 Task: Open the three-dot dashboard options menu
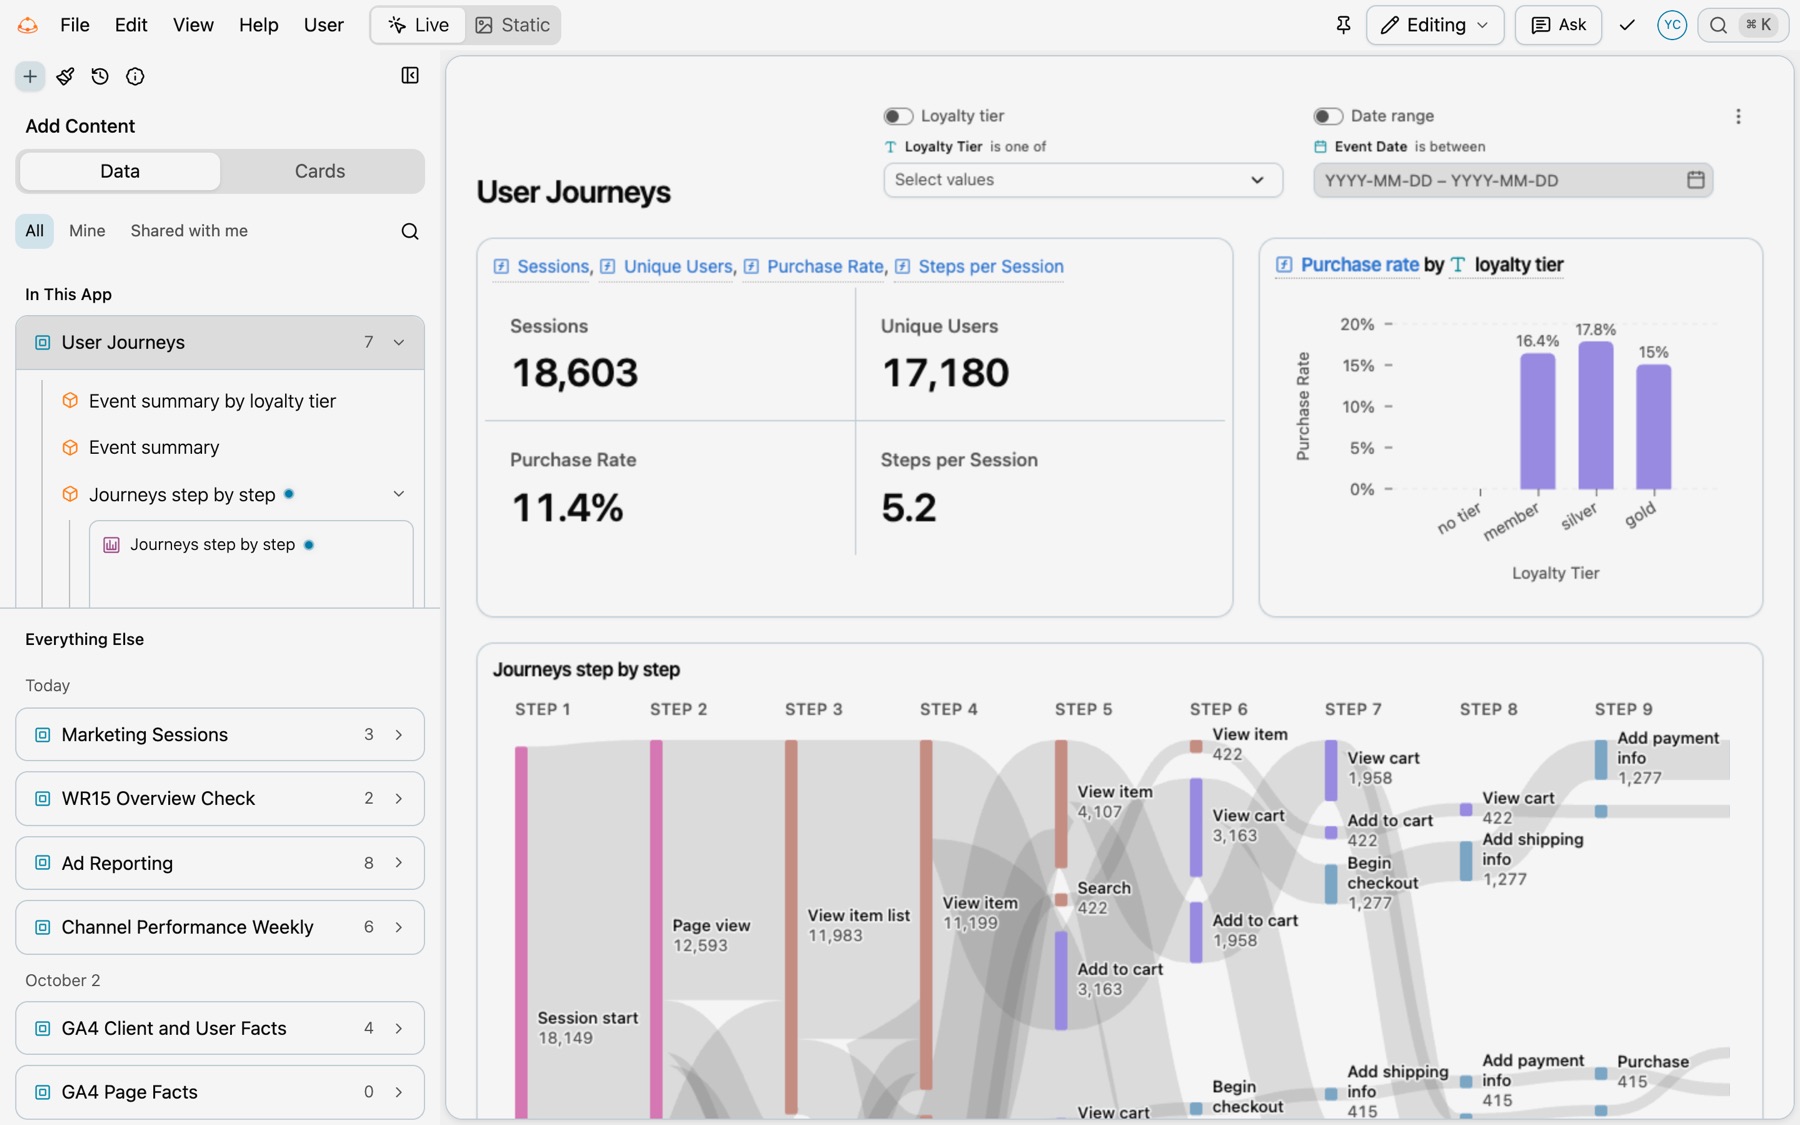1738,116
